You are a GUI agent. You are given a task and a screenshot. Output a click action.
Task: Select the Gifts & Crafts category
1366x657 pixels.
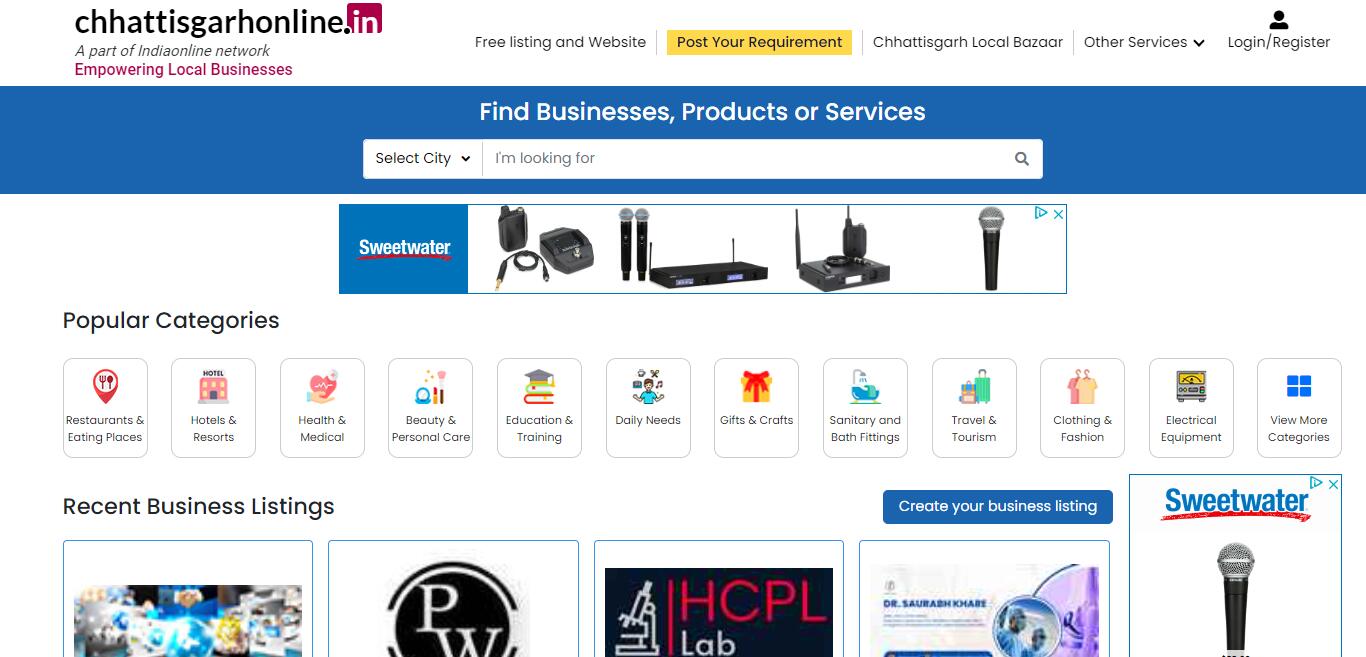pyautogui.click(x=756, y=408)
